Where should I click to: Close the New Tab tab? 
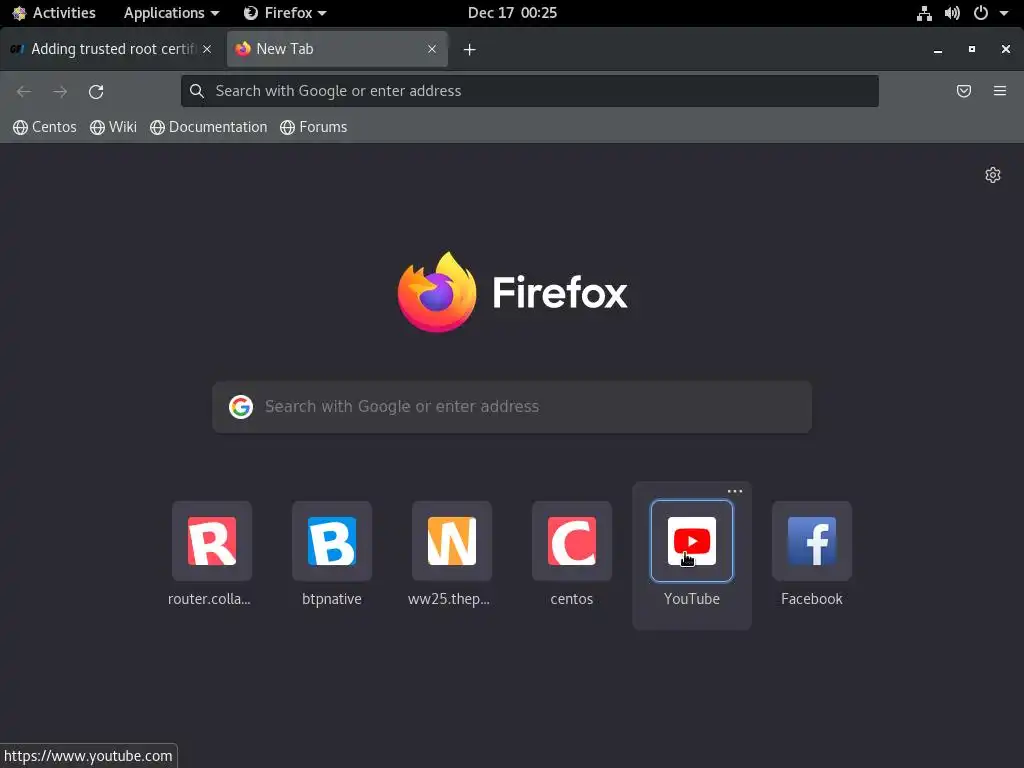tap(432, 49)
